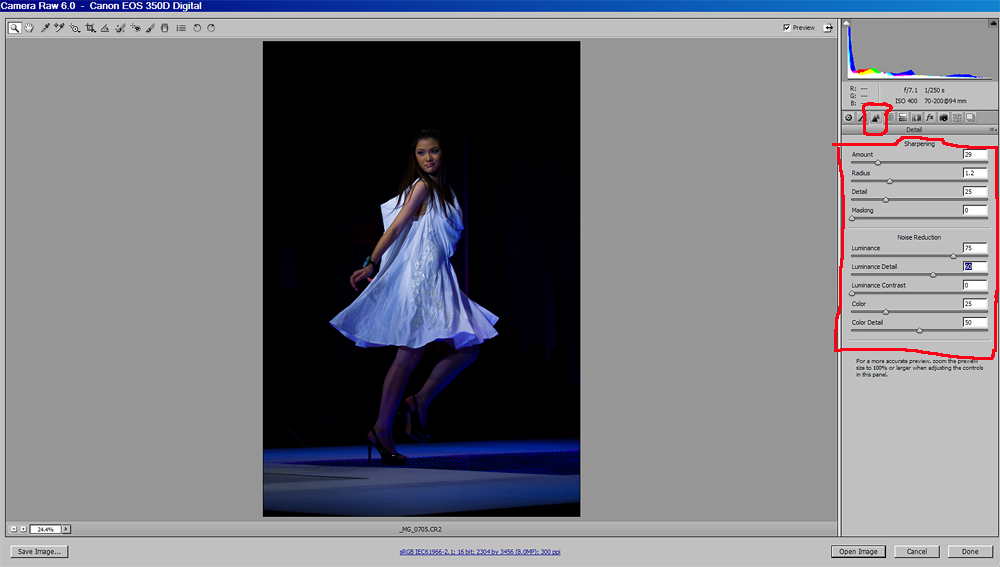Screen dimensions: 1000x567
Task: Choose the Red Eye Removal tool
Action: point(135,28)
